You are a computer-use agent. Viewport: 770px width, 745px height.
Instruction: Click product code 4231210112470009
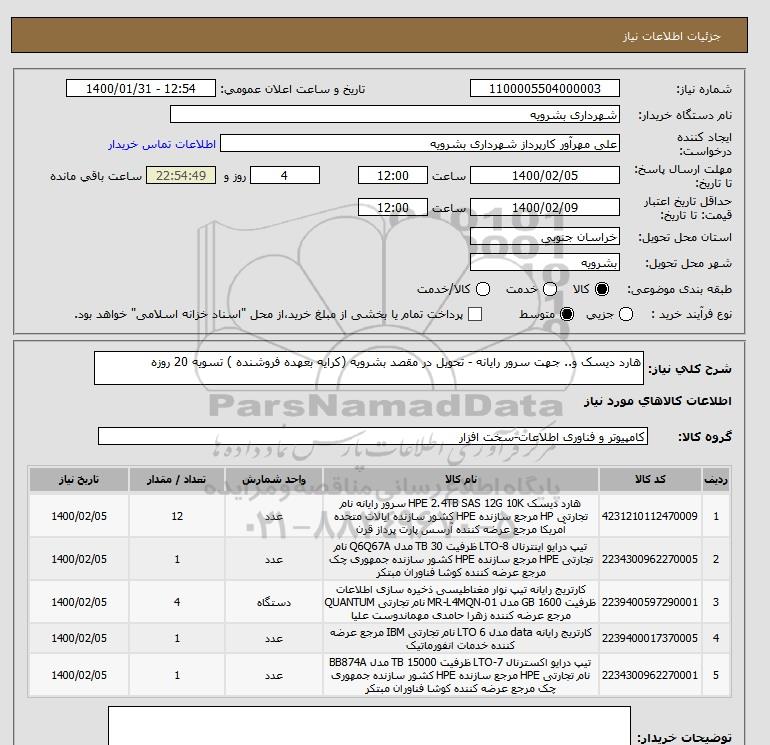coord(650,516)
